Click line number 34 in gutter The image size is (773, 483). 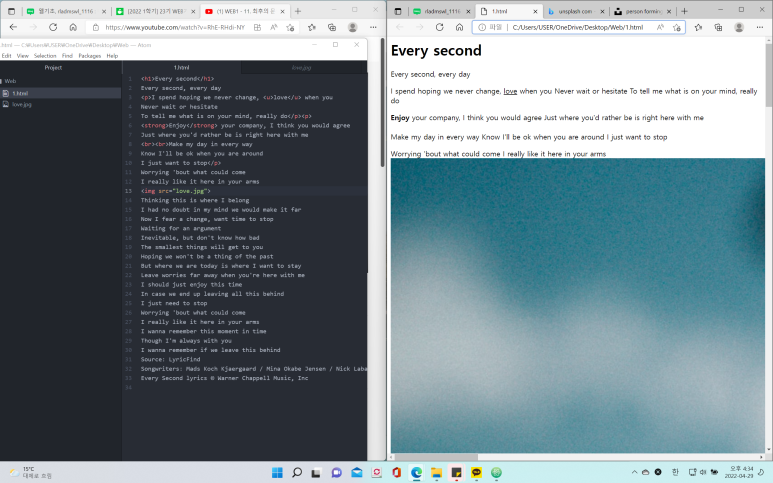click(x=129, y=387)
